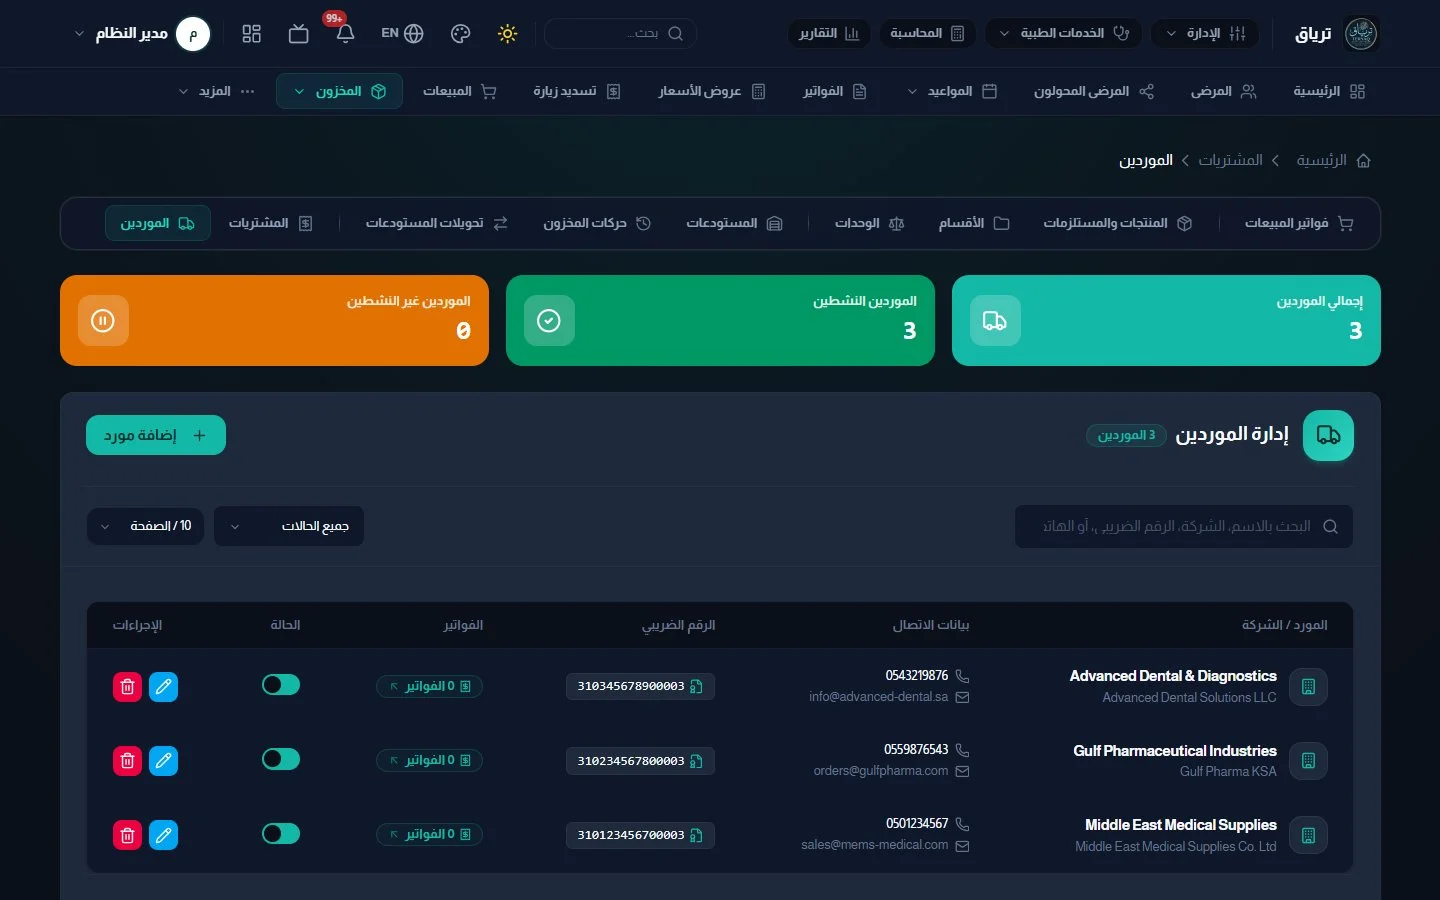
Task: Click the المشتريات breadcrumb link
Action: 1230,160
